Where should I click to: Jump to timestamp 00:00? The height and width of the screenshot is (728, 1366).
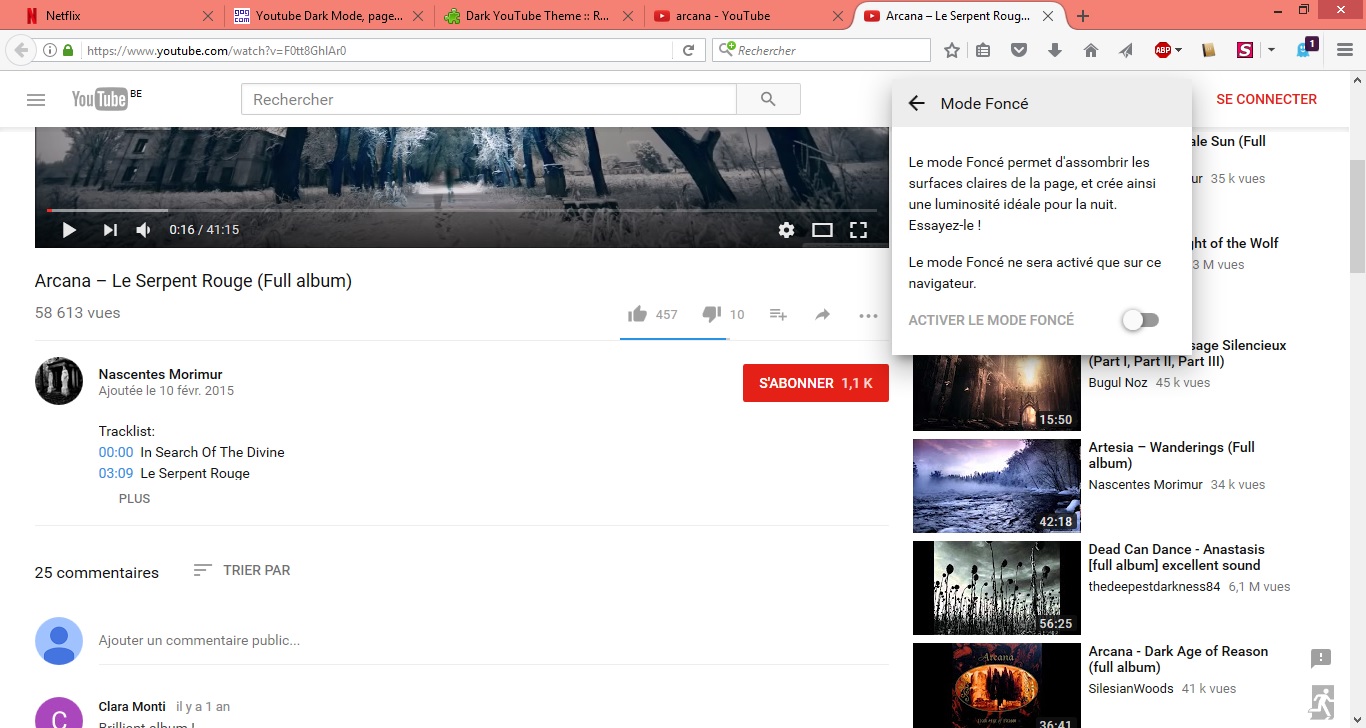[x=116, y=452]
